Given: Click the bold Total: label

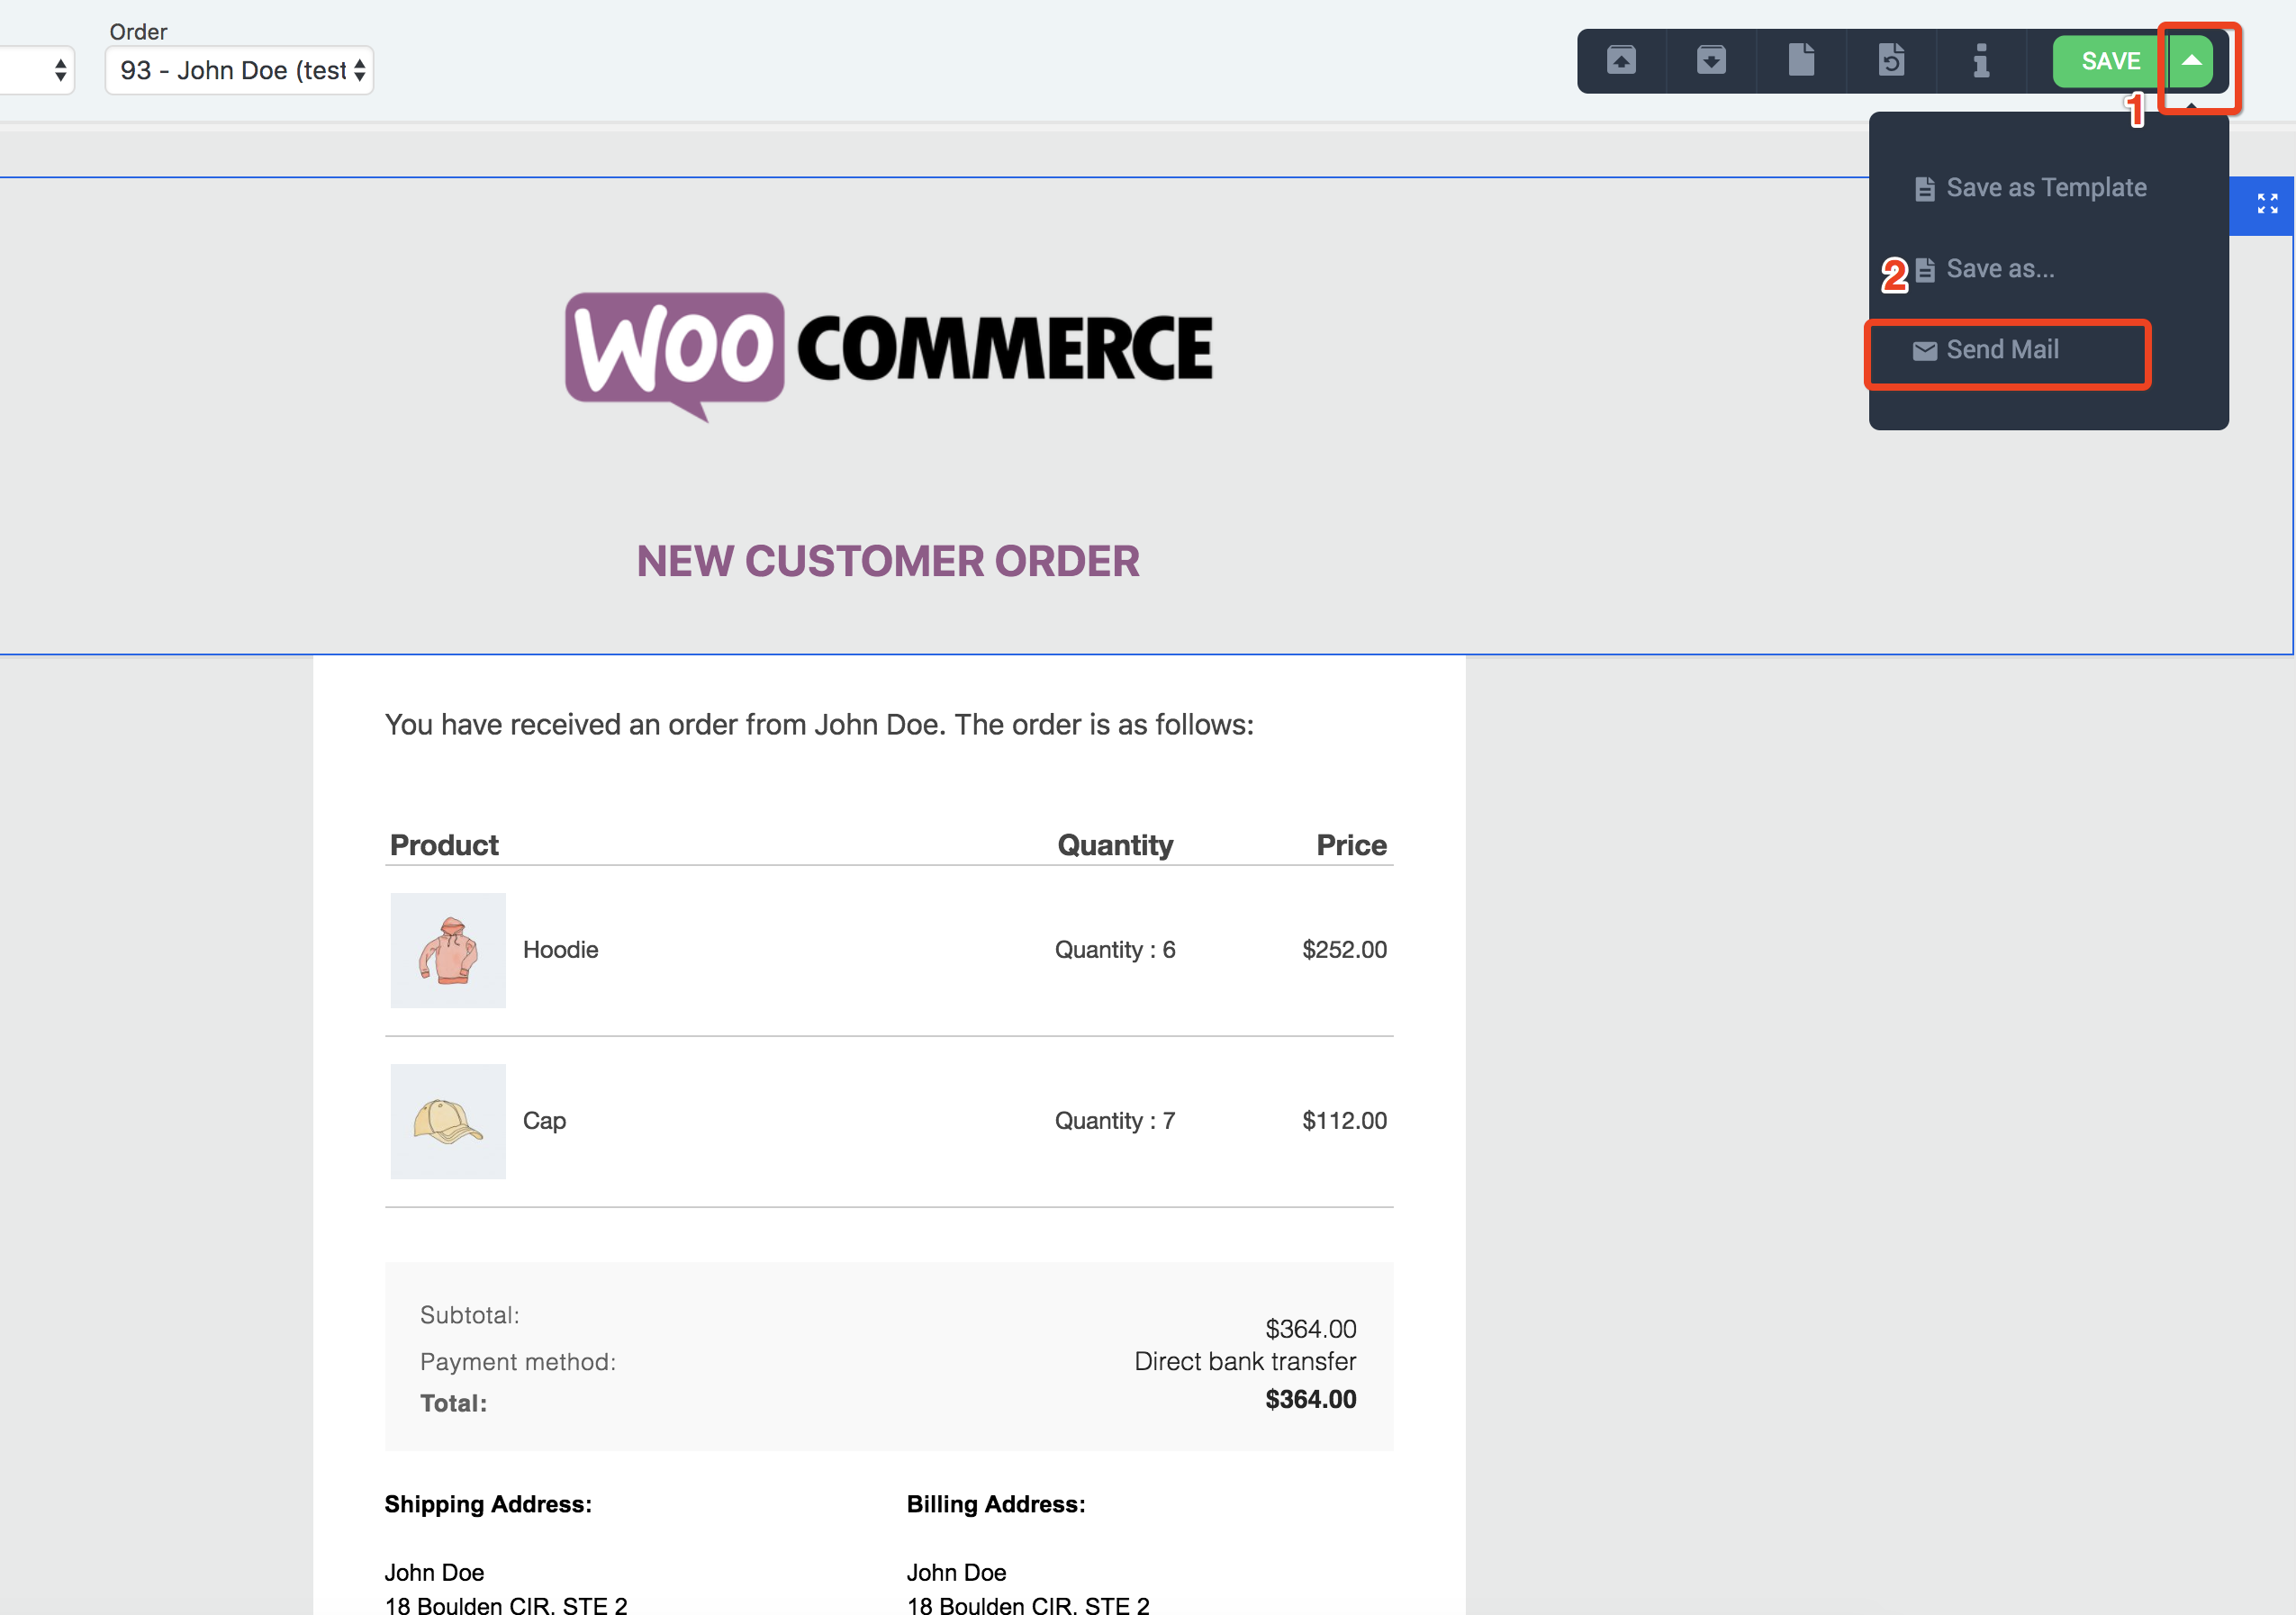Looking at the screenshot, I should (454, 1403).
